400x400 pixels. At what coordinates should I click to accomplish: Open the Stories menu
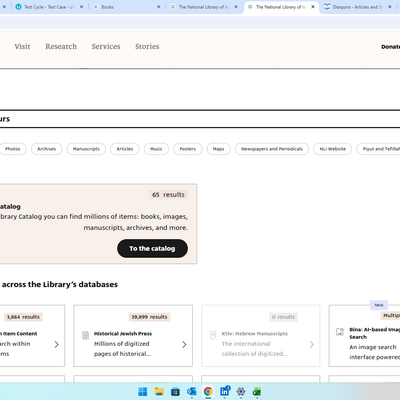[x=147, y=46]
